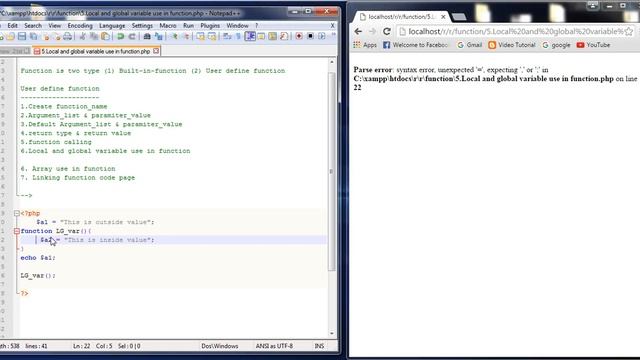Click the editor scrollbar down arrow
Screen dimensions: 640x360
point(331,333)
